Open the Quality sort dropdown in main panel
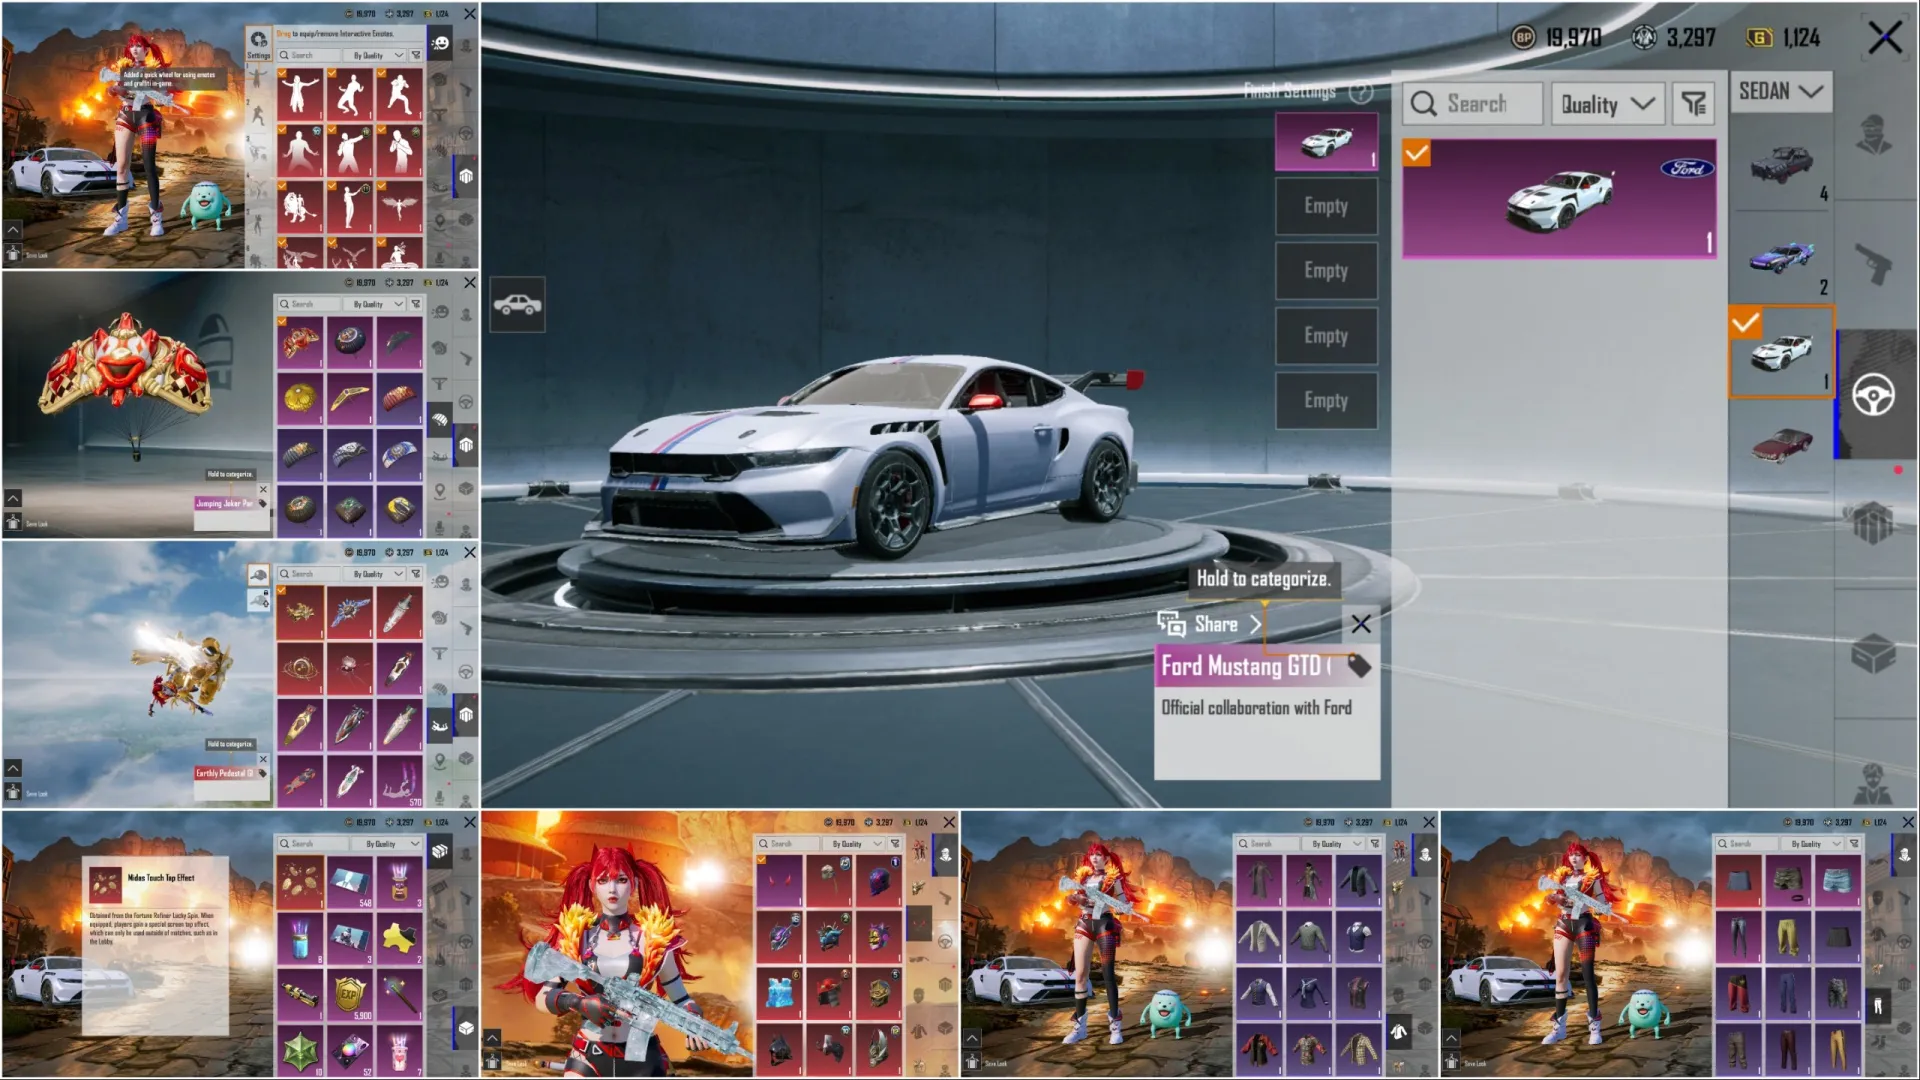Screen dimensions: 1920x1080 pos(1607,104)
